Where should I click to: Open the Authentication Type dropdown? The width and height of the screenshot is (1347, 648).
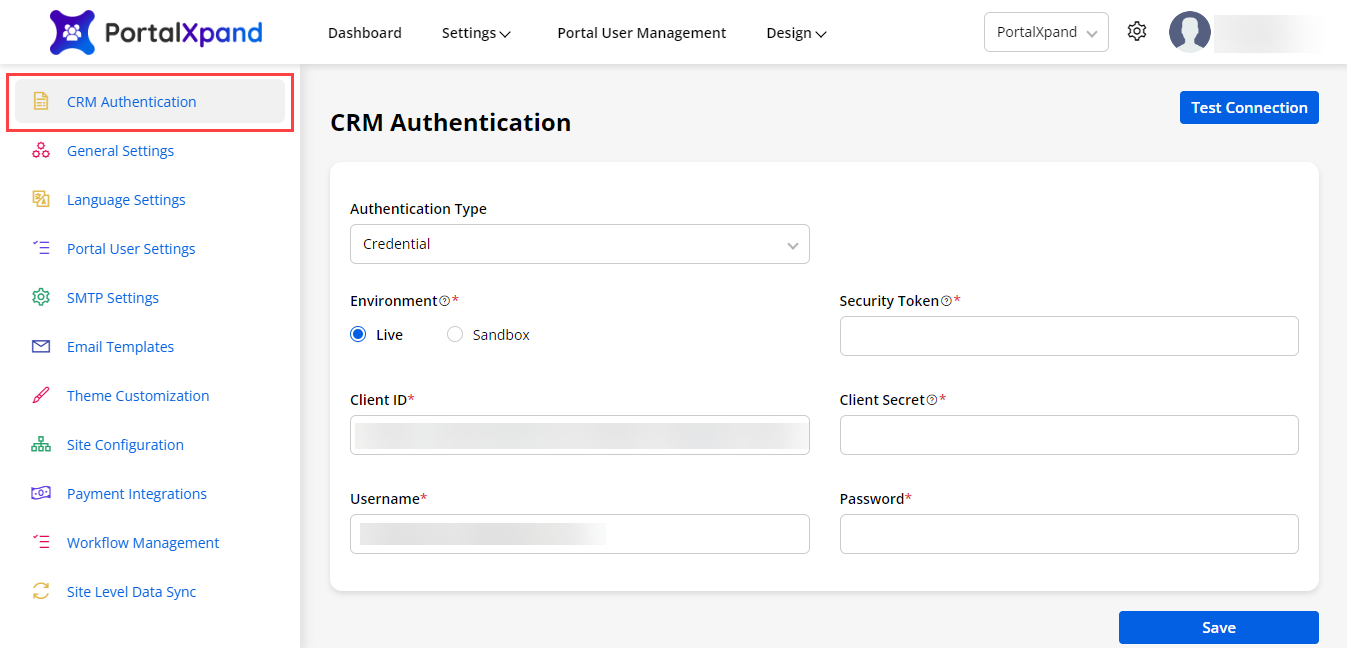(579, 244)
